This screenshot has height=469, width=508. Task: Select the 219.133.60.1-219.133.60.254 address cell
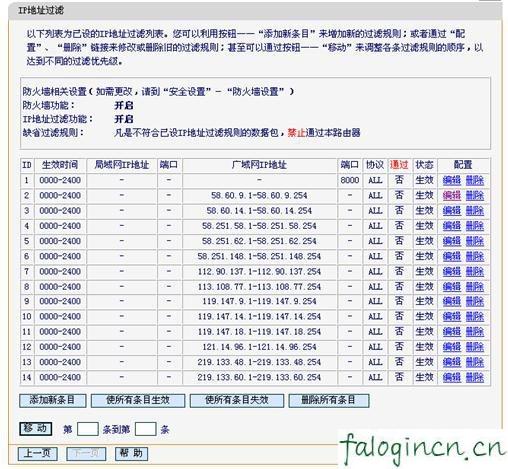[259, 377]
